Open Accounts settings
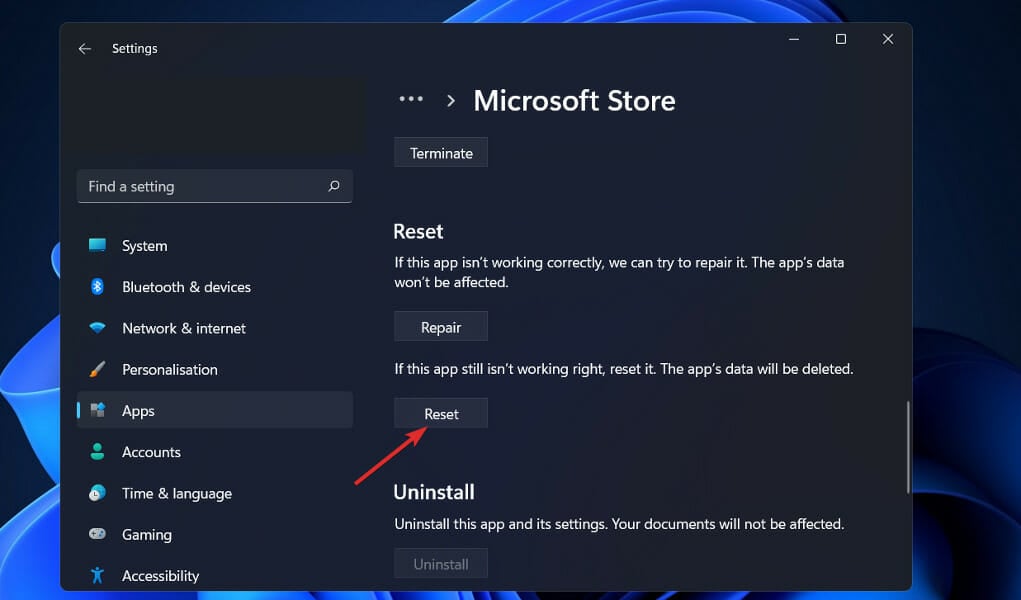This screenshot has height=600, width=1021. [x=215, y=452]
